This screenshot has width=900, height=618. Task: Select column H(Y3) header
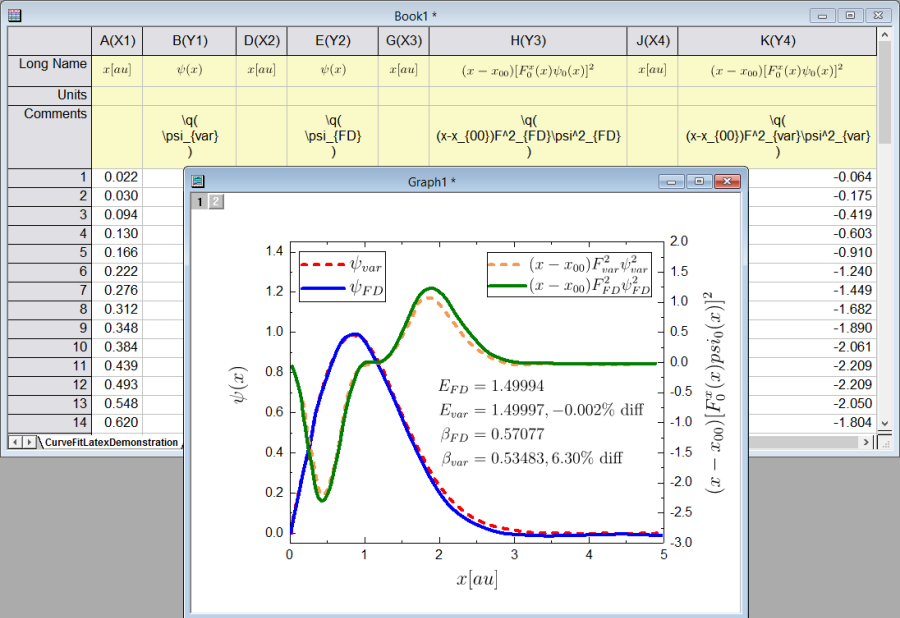pyautogui.click(x=528, y=41)
